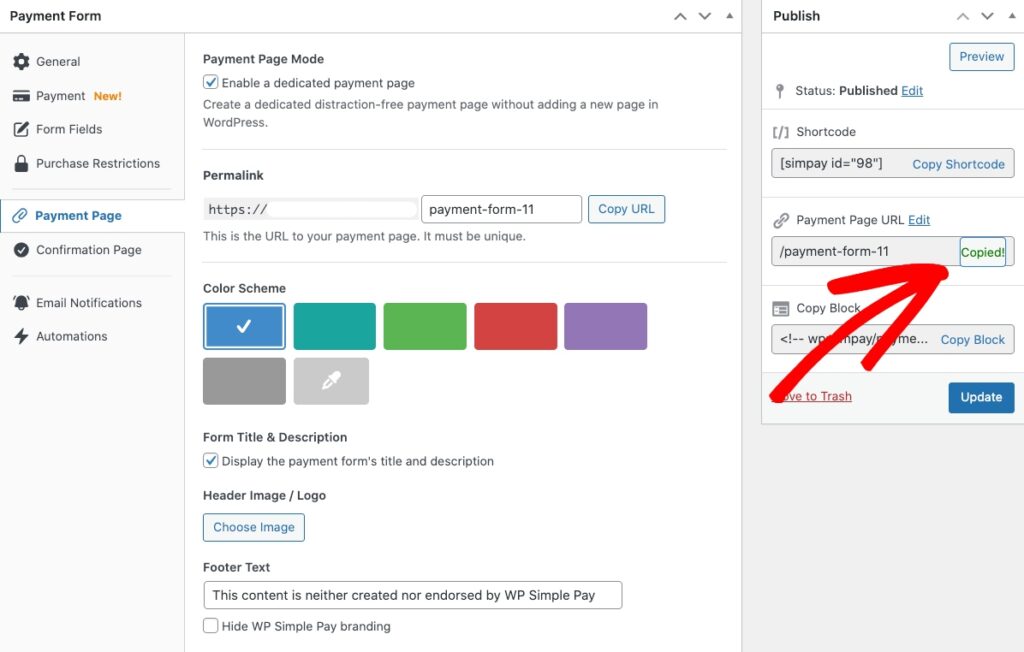
Task: Select the purple color scheme swatch
Action: click(605, 326)
